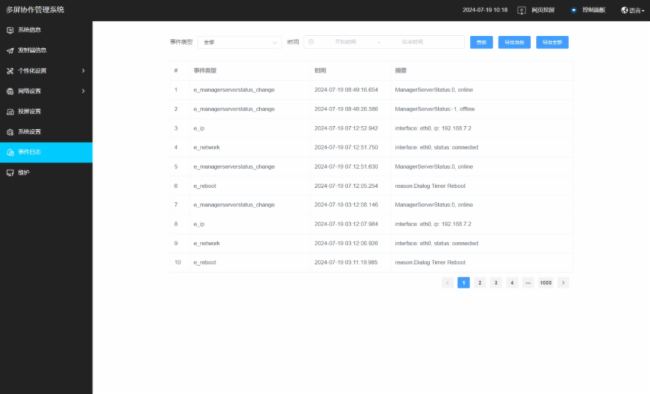Open the personalization settings tools icon
This screenshot has height=394, width=650.
point(10,71)
